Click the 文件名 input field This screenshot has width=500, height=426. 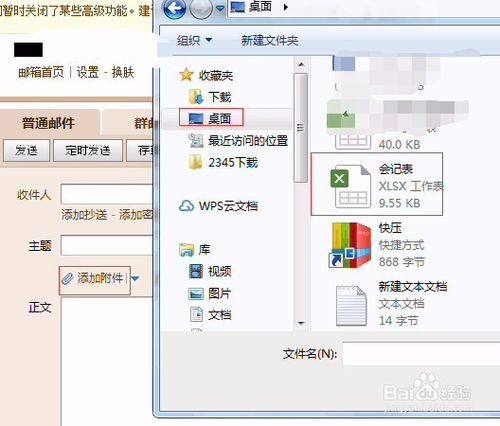(x=421, y=353)
